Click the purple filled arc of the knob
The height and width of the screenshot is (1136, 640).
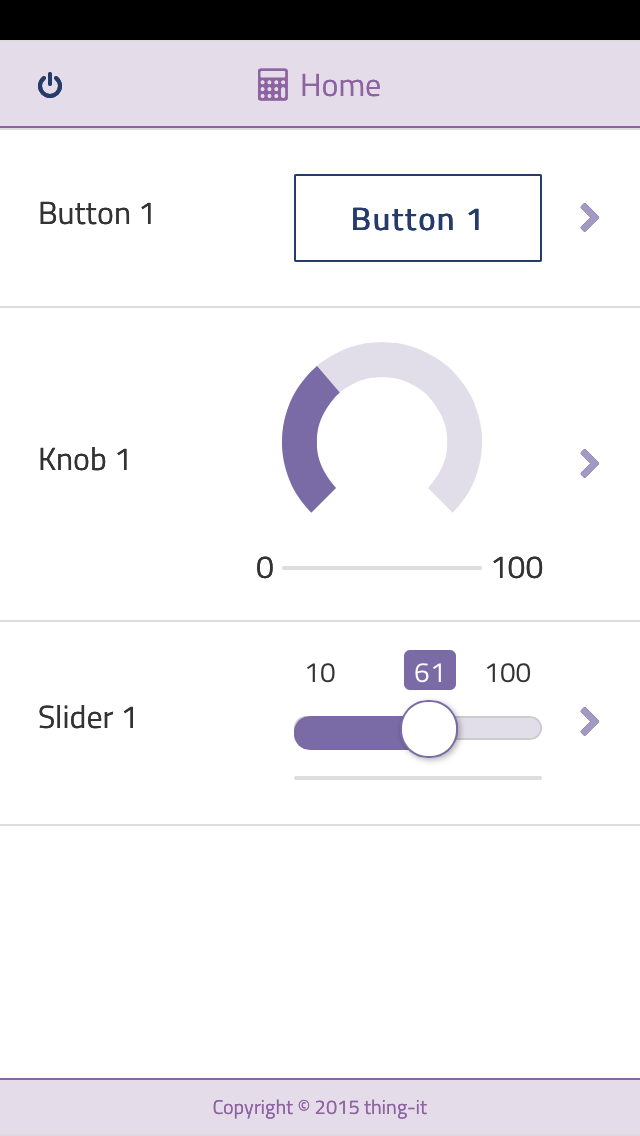[x=301, y=440]
